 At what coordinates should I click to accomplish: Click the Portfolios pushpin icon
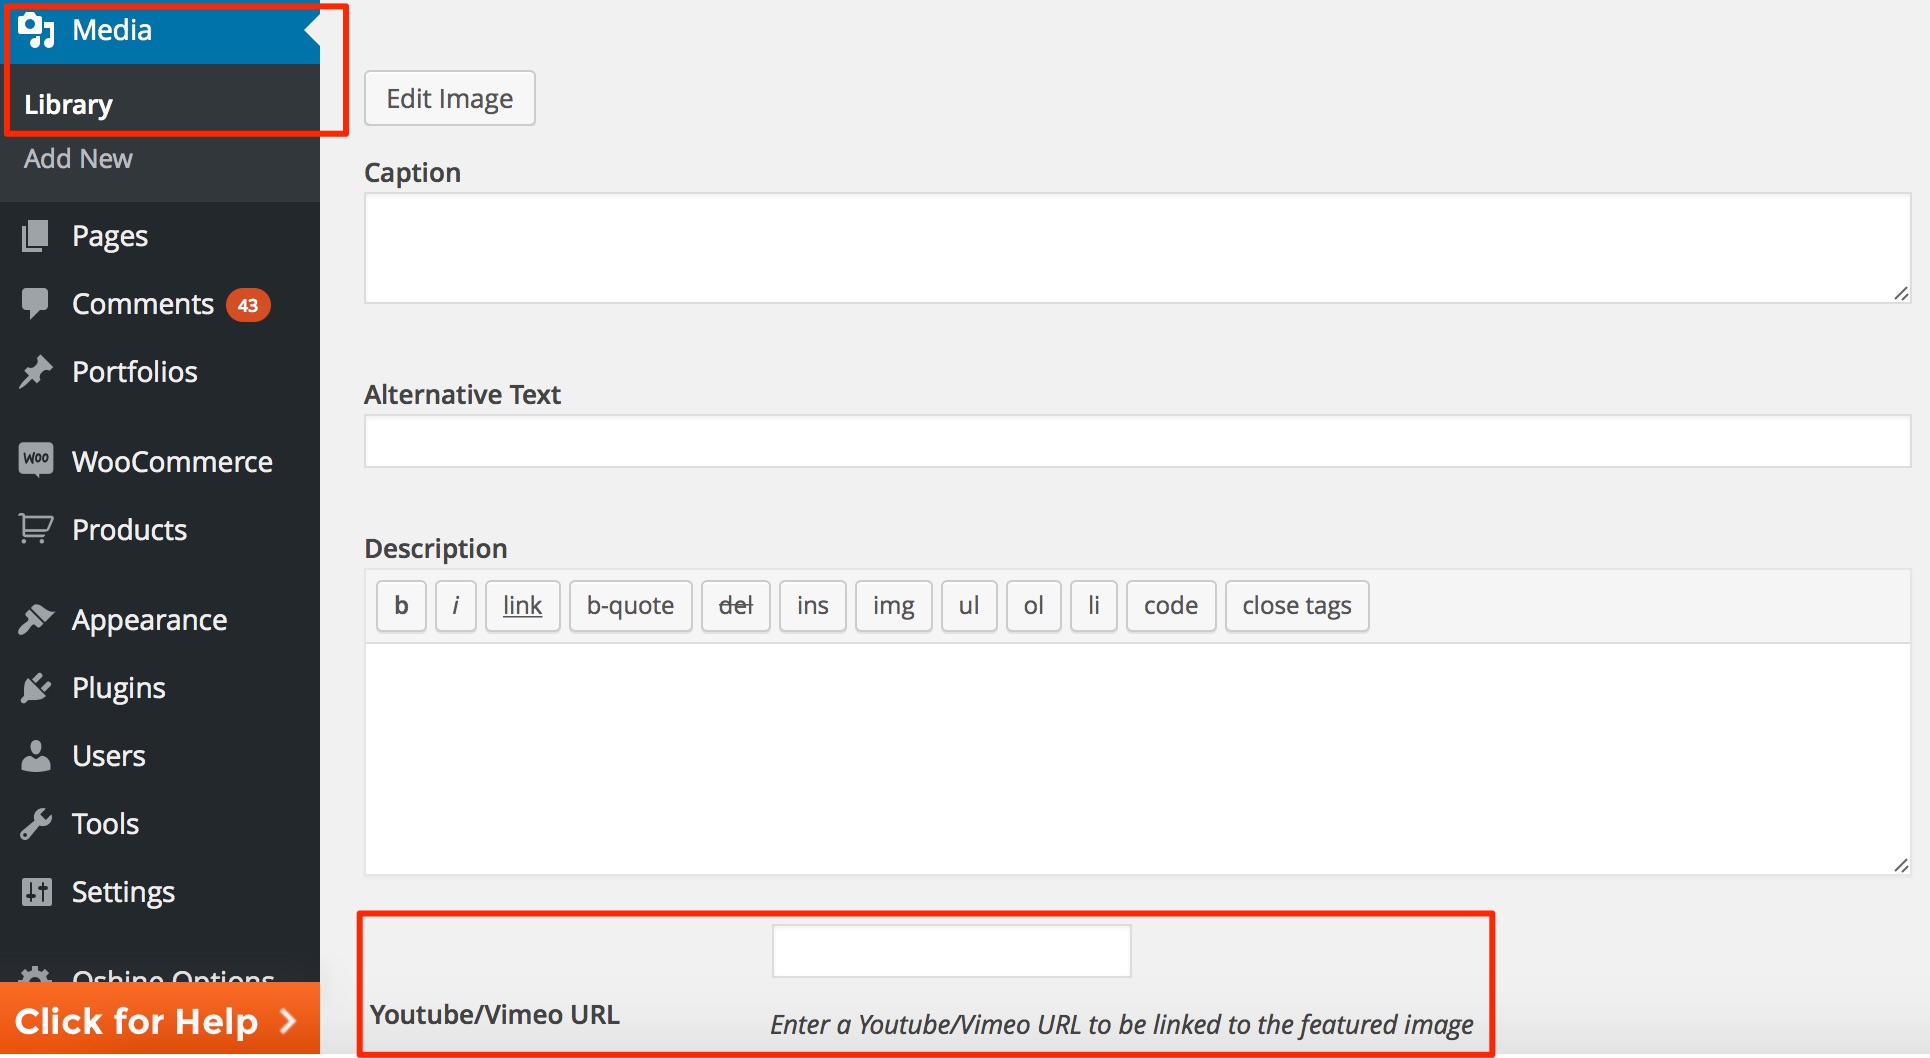point(36,372)
